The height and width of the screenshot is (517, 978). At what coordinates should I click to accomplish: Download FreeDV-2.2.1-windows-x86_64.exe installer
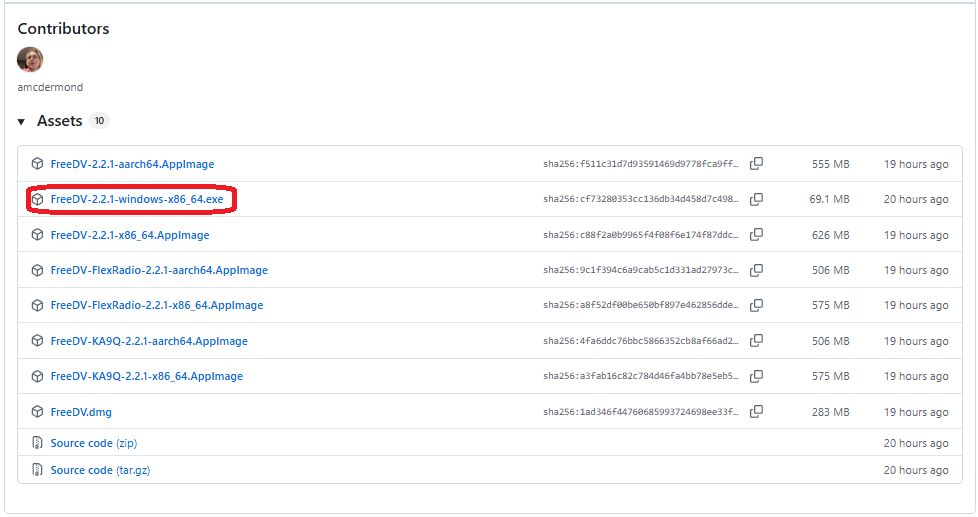[137, 200]
